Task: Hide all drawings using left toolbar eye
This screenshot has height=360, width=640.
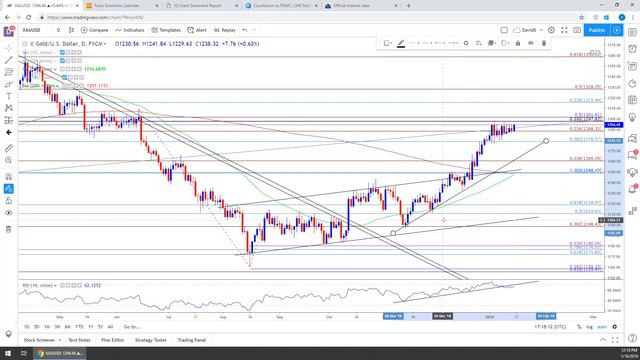Action: 9,213
